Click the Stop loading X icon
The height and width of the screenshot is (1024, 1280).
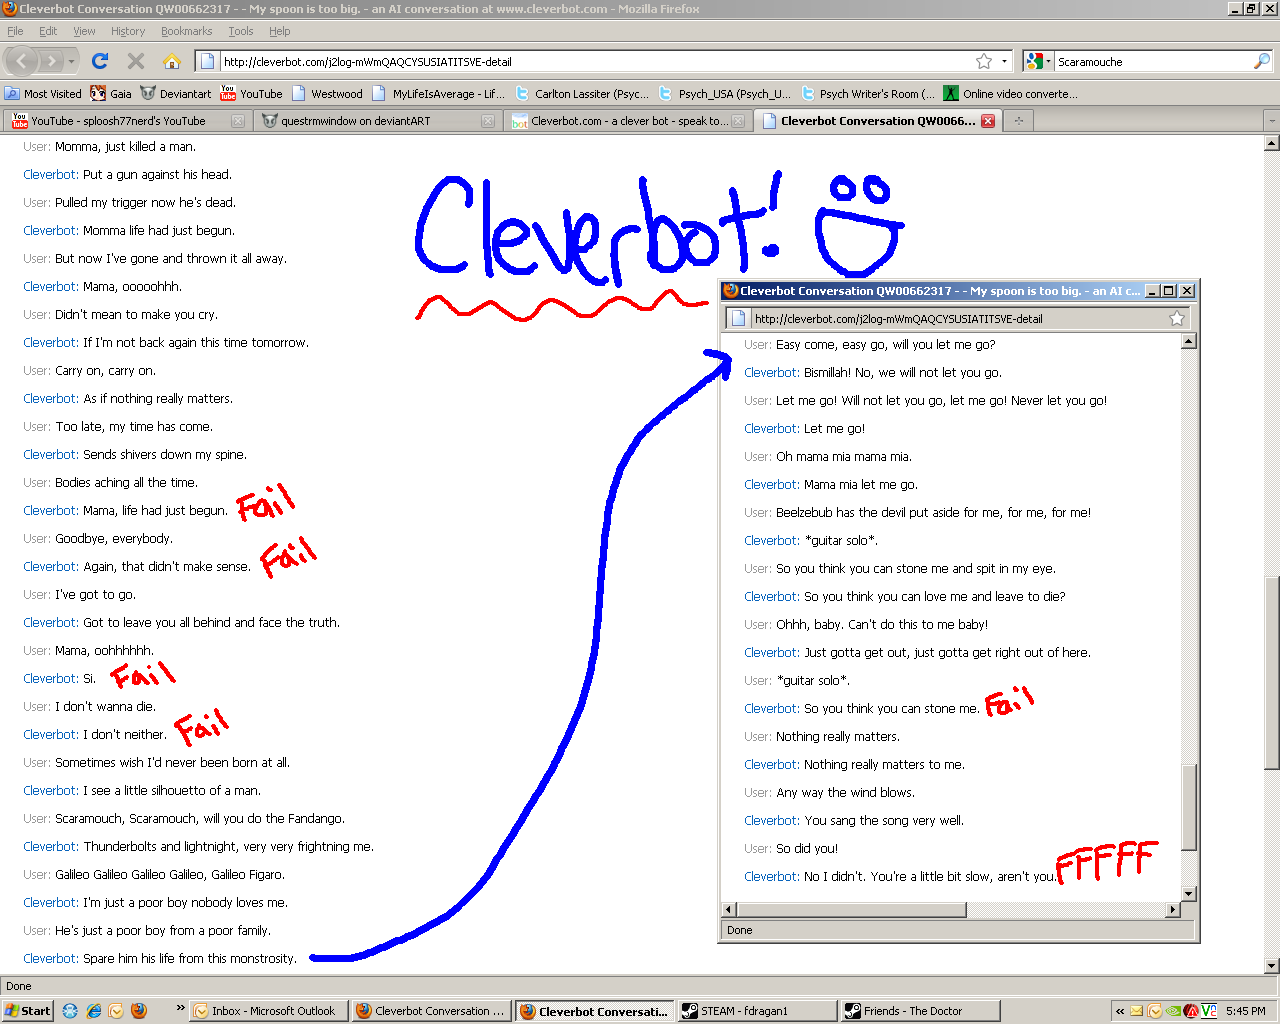pyautogui.click(x=136, y=61)
